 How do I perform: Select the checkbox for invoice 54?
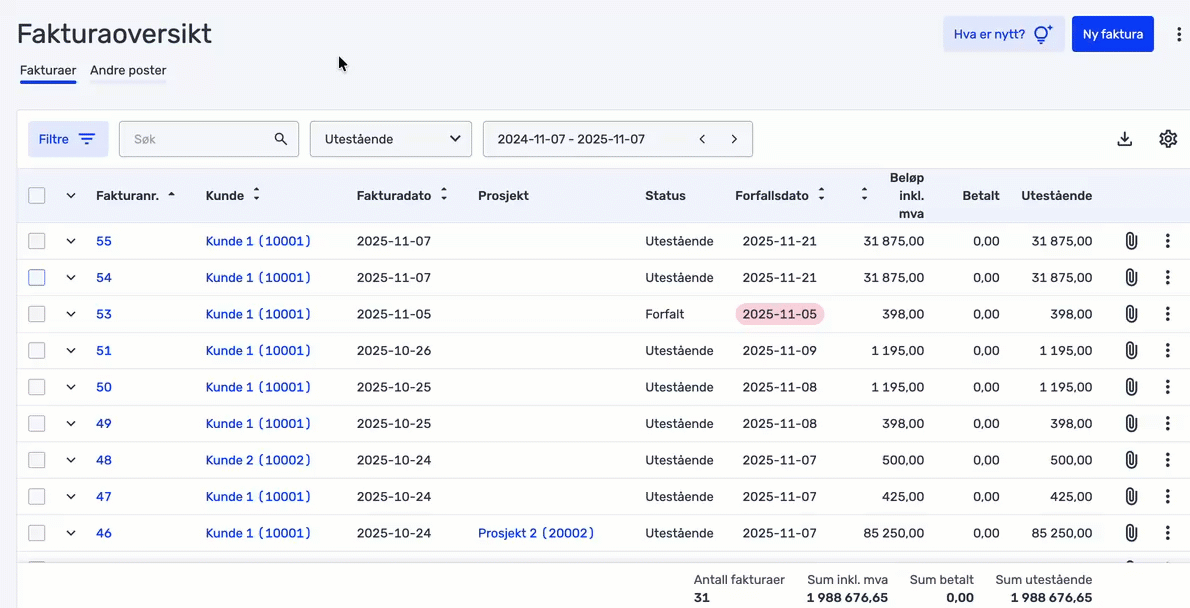point(37,277)
